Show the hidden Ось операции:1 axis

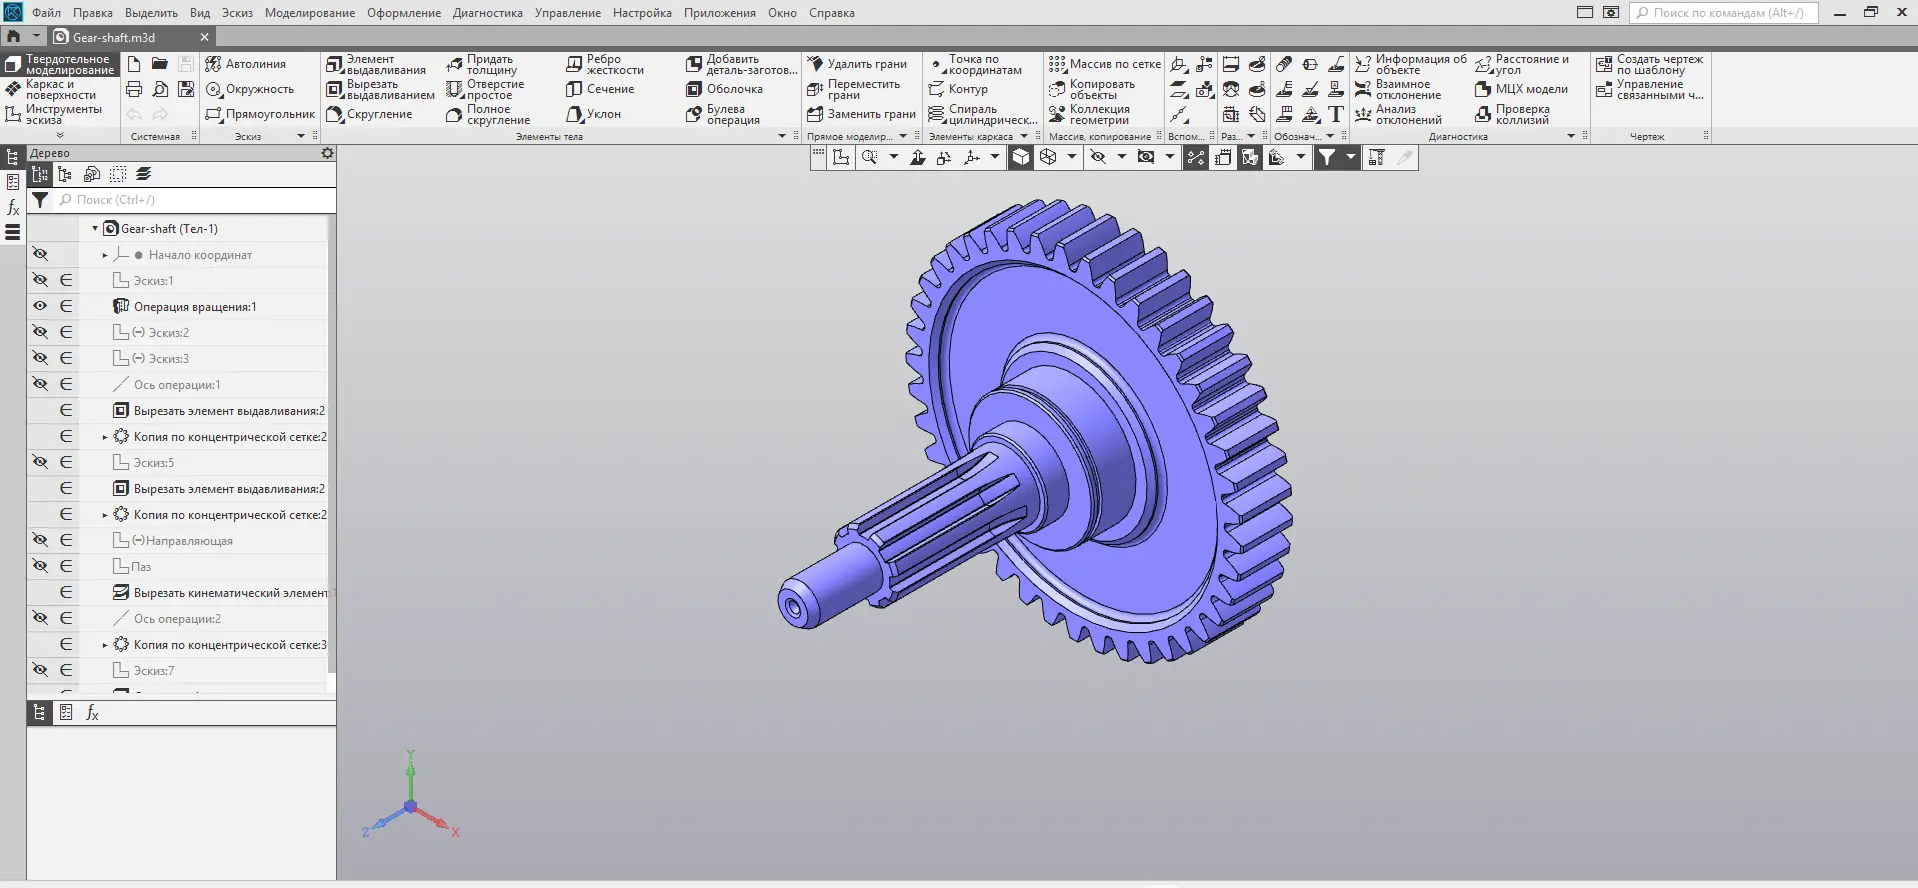point(40,384)
